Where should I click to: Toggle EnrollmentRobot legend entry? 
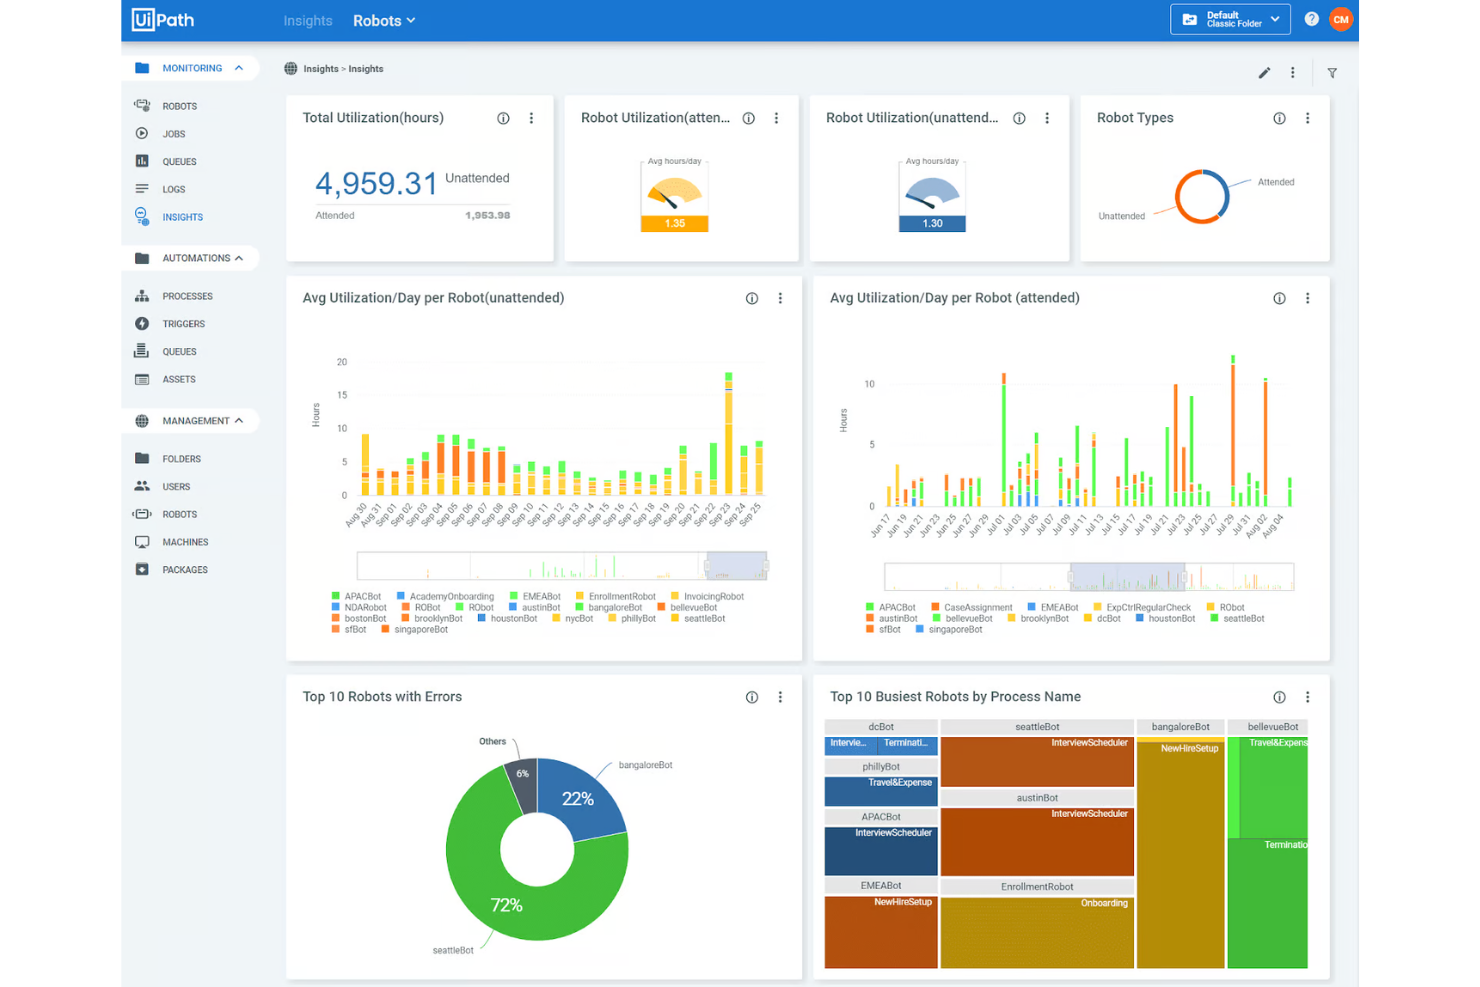[x=615, y=597]
